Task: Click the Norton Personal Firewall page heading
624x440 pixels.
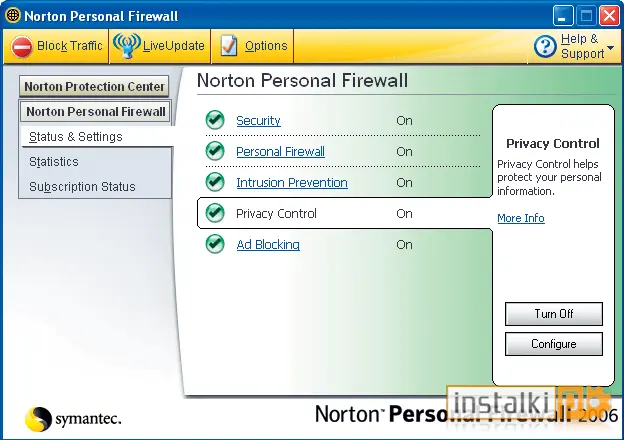Action: pyautogui.click(x=302, y=80)
